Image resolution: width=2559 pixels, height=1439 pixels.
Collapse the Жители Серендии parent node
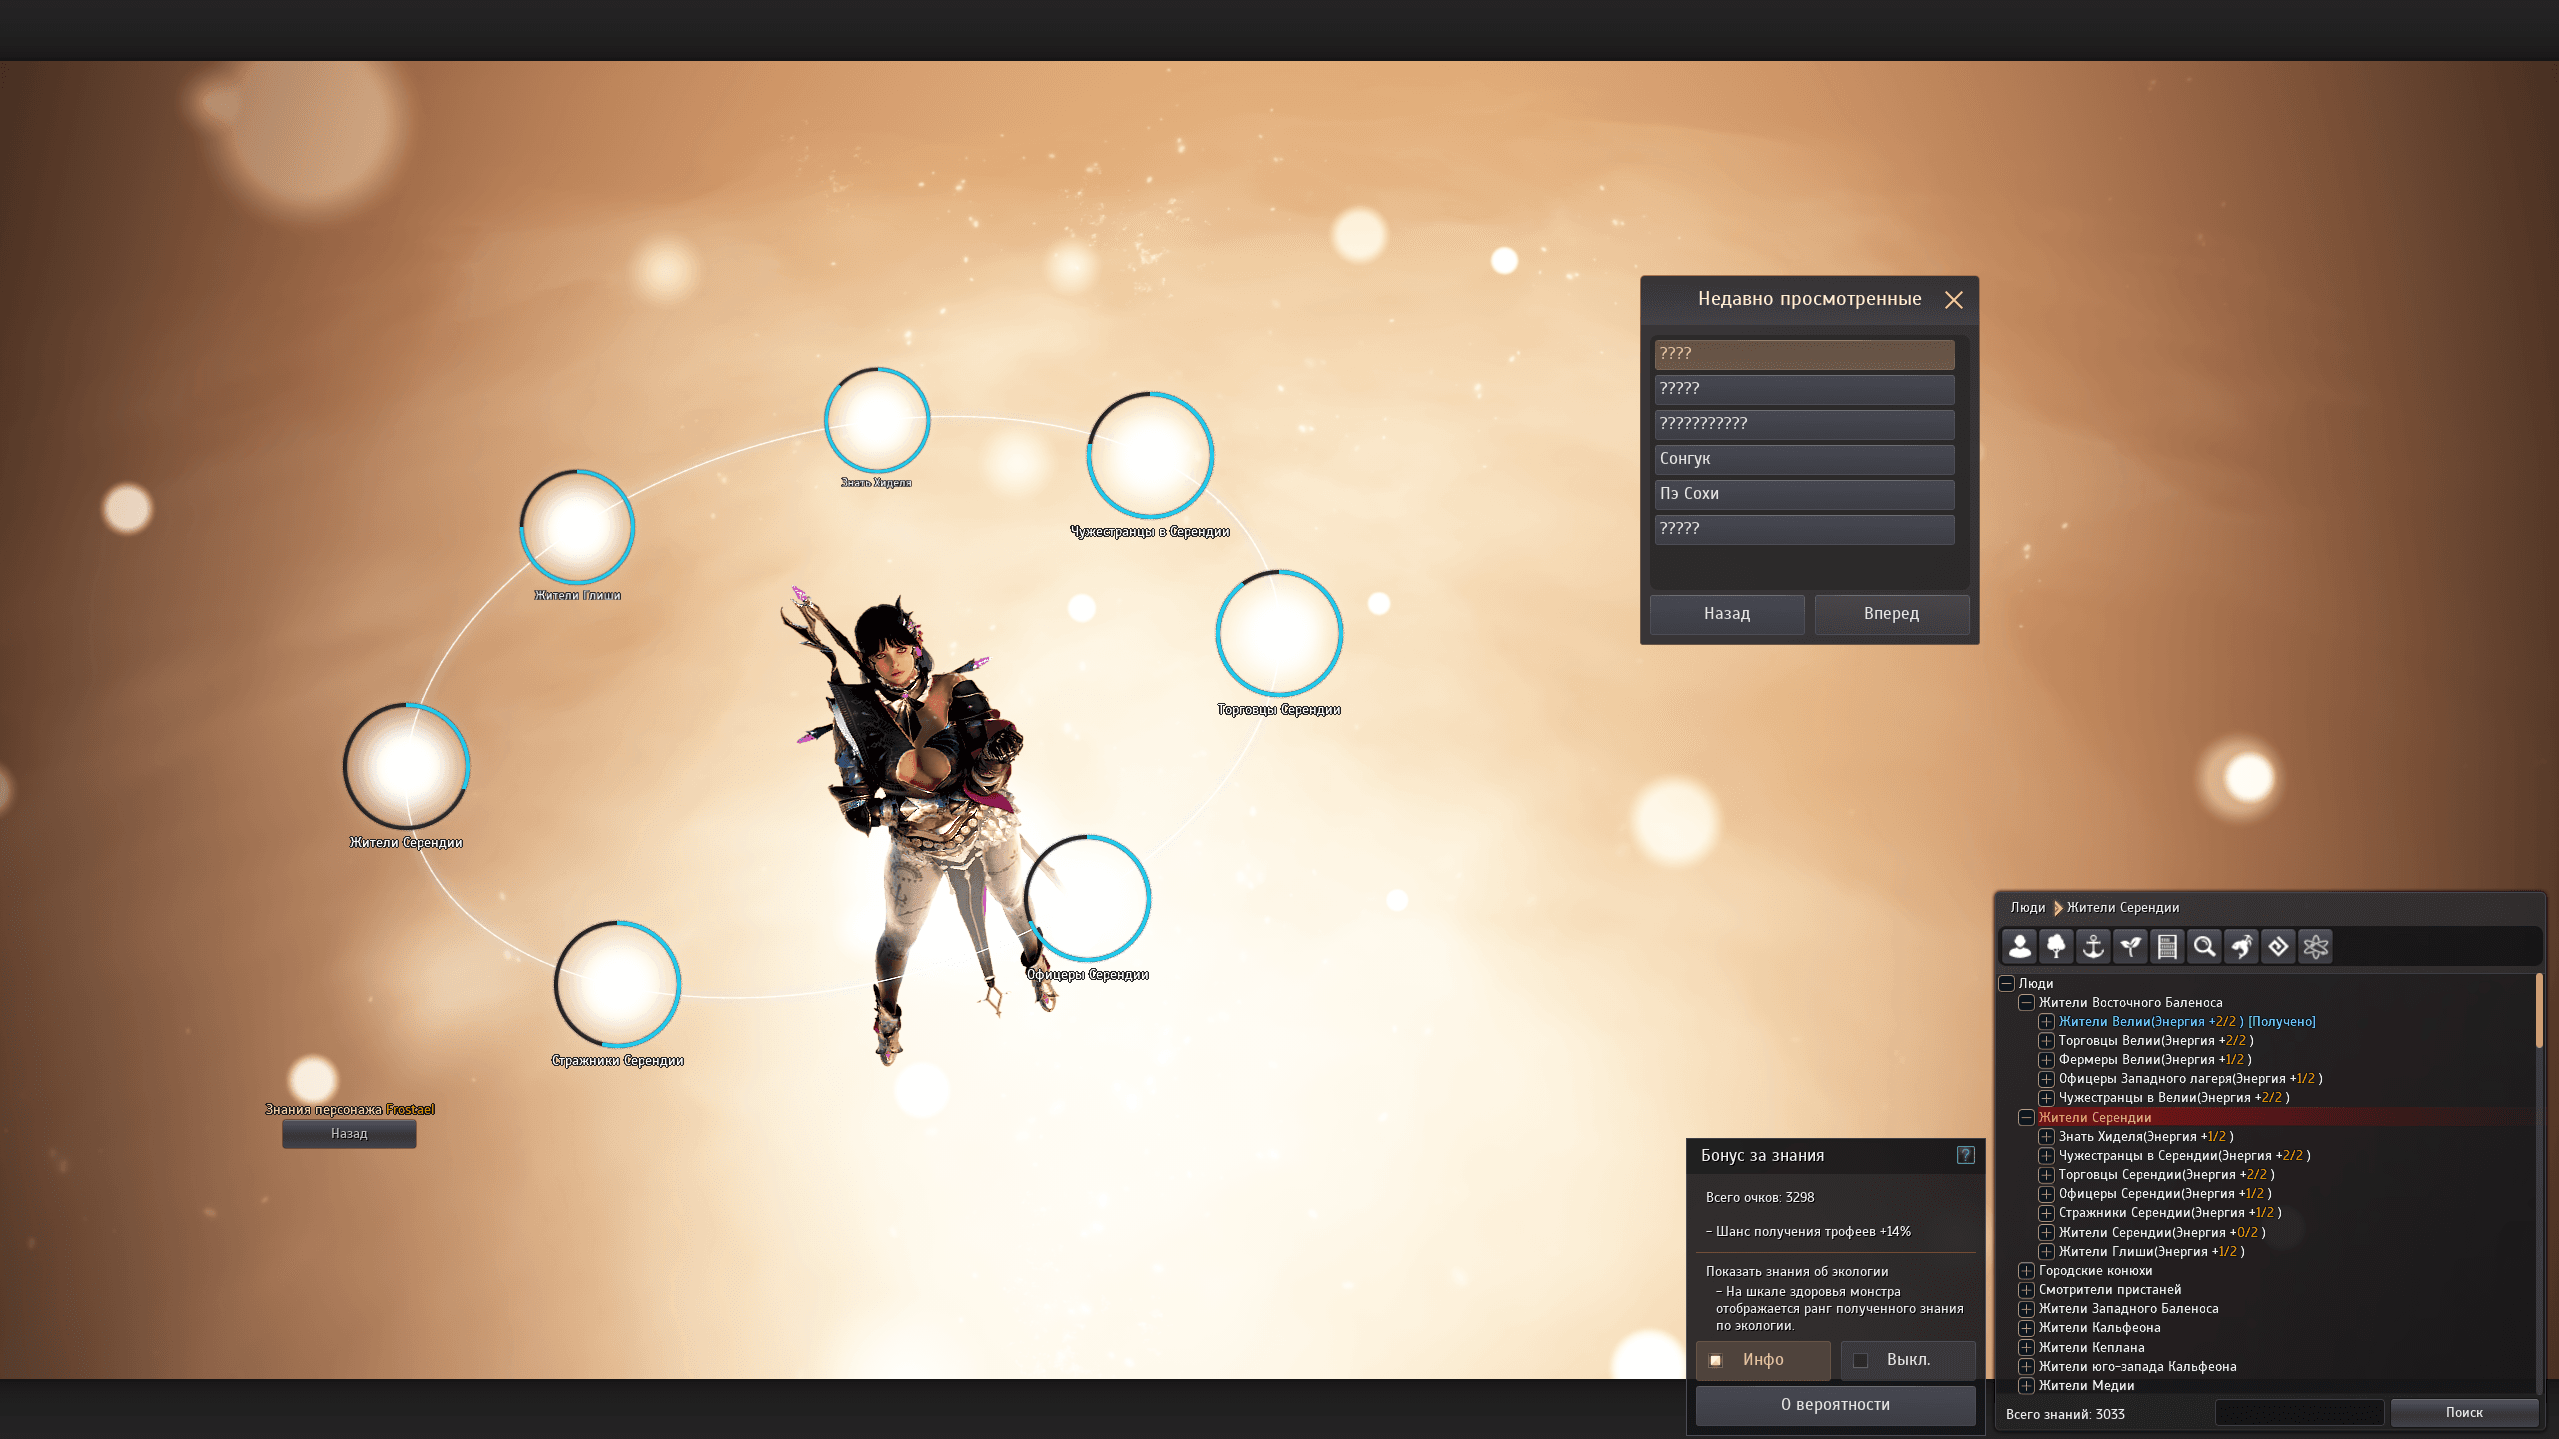click(x=2026, y=1117)
